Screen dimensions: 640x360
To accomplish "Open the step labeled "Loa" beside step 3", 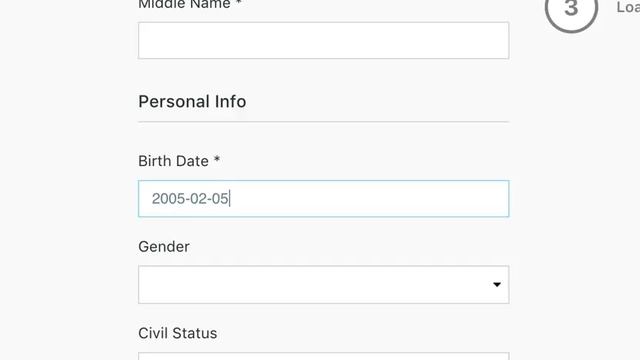I will [x=628, y=7].
